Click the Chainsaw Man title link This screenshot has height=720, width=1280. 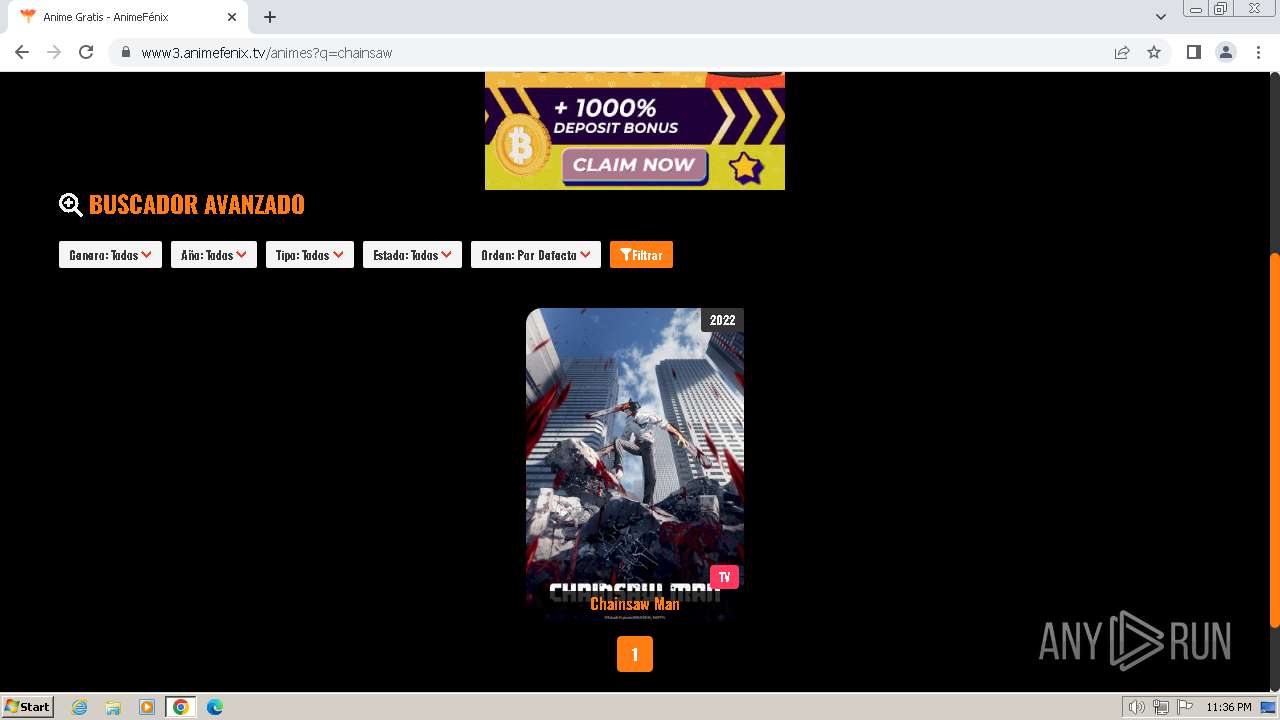(635, 604)
